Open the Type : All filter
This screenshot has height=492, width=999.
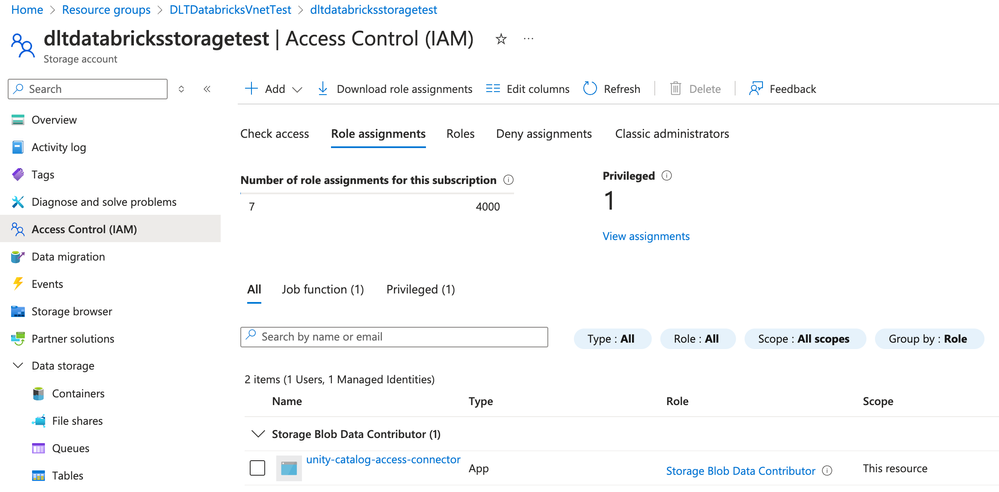pos(612,339)
